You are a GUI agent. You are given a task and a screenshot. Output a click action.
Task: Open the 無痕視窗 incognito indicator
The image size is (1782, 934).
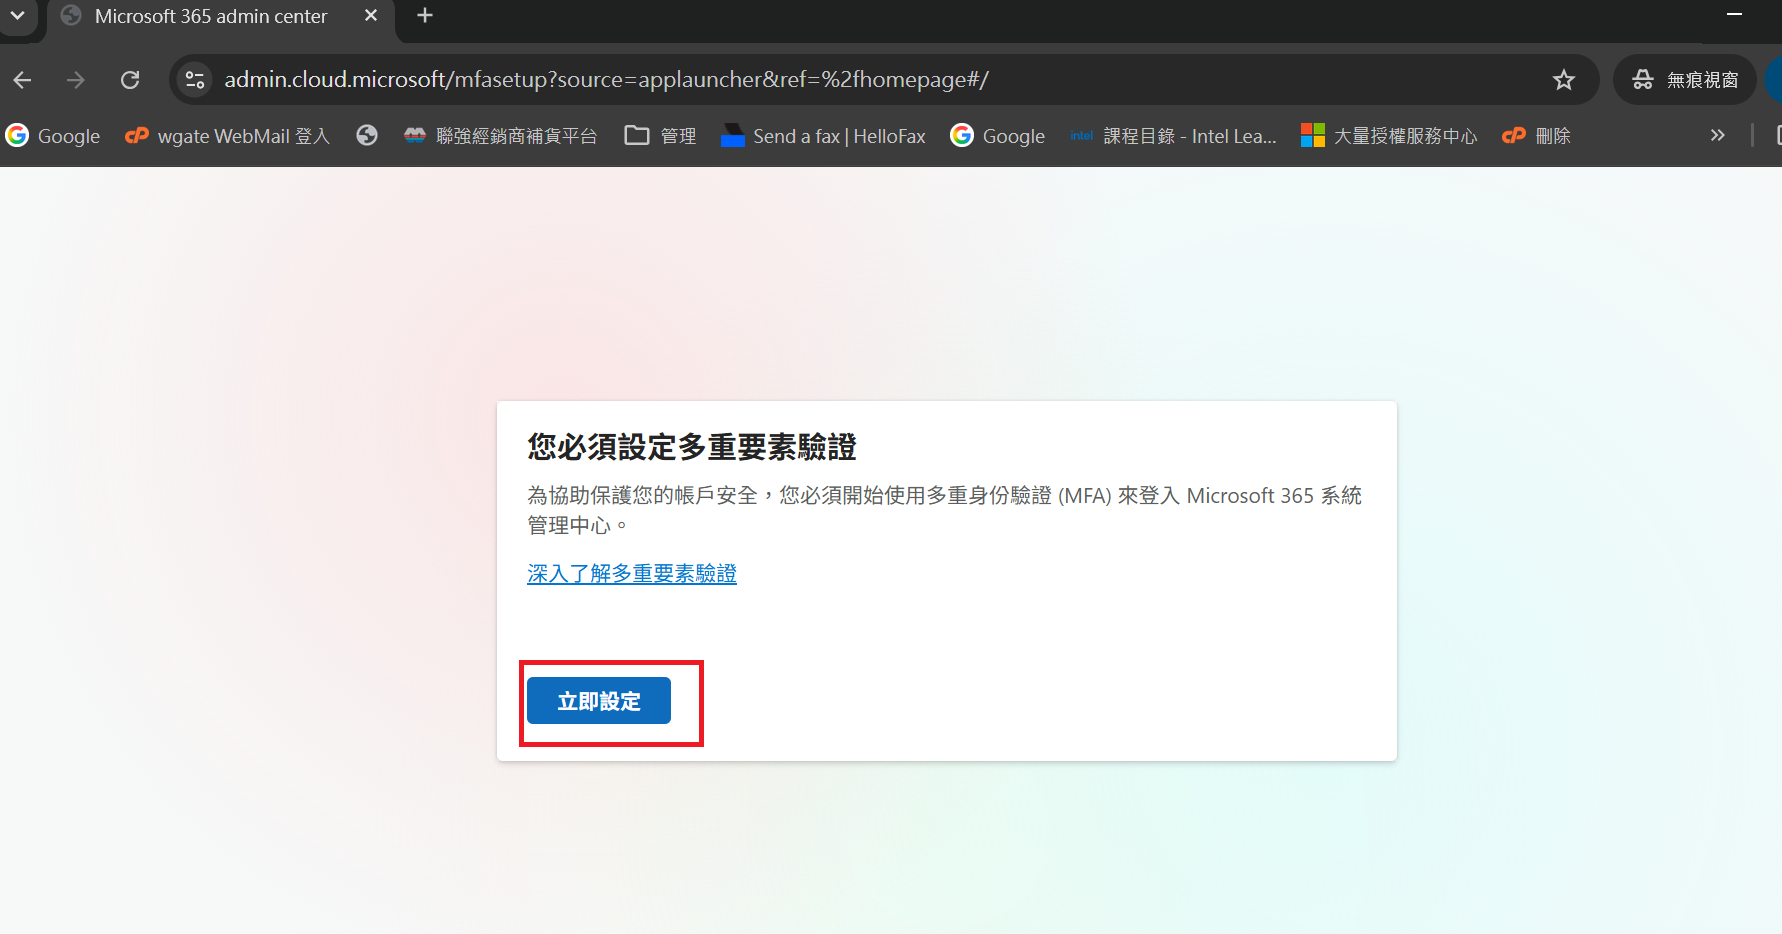[x=1685, y=80]
